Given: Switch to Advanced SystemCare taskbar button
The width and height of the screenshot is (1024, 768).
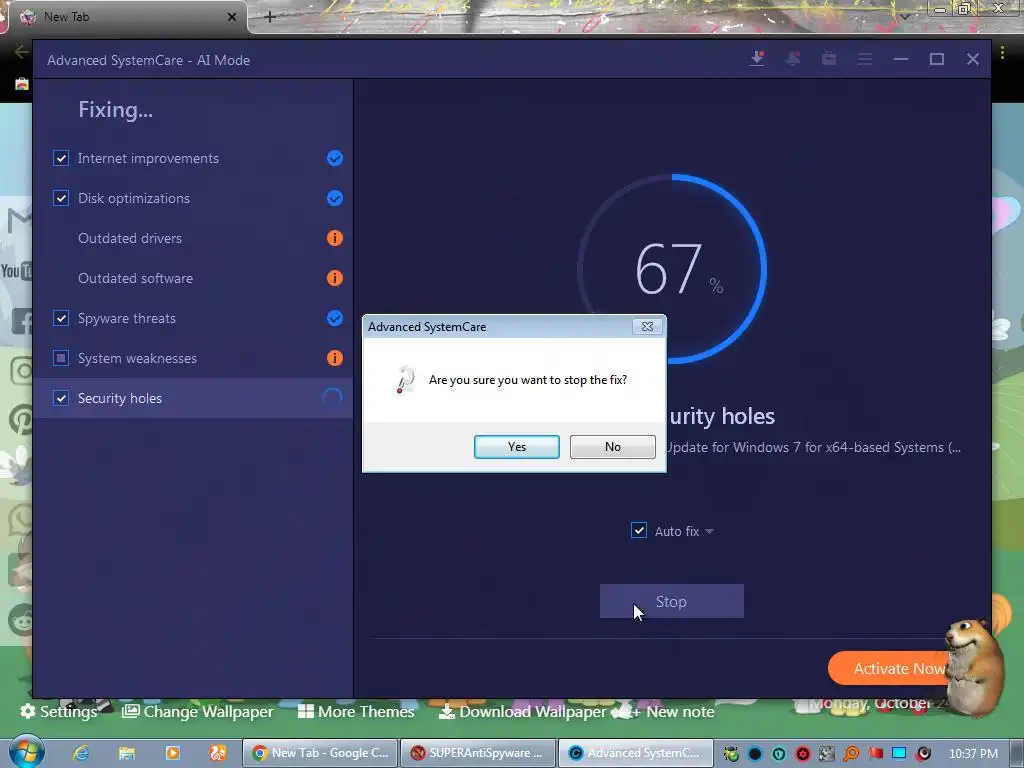Looking at the screenshot, I should pos(636,753).
